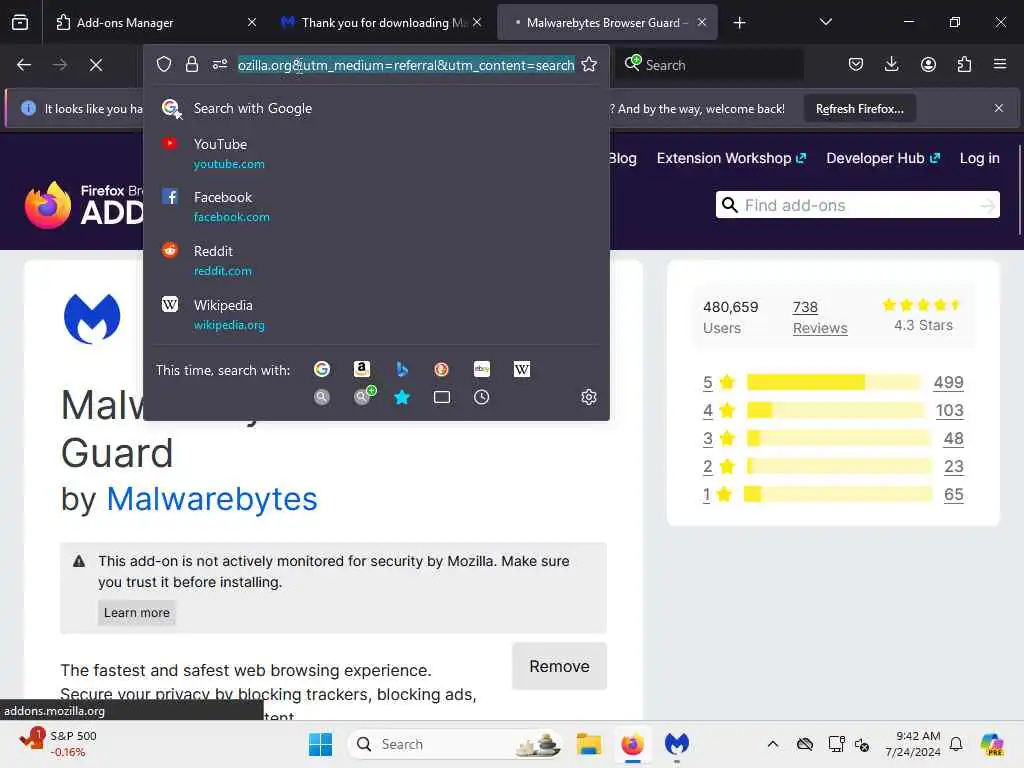Click the Windows taskbar Search box
Viewport: 1024px width, 768px height.
[455, 744]
